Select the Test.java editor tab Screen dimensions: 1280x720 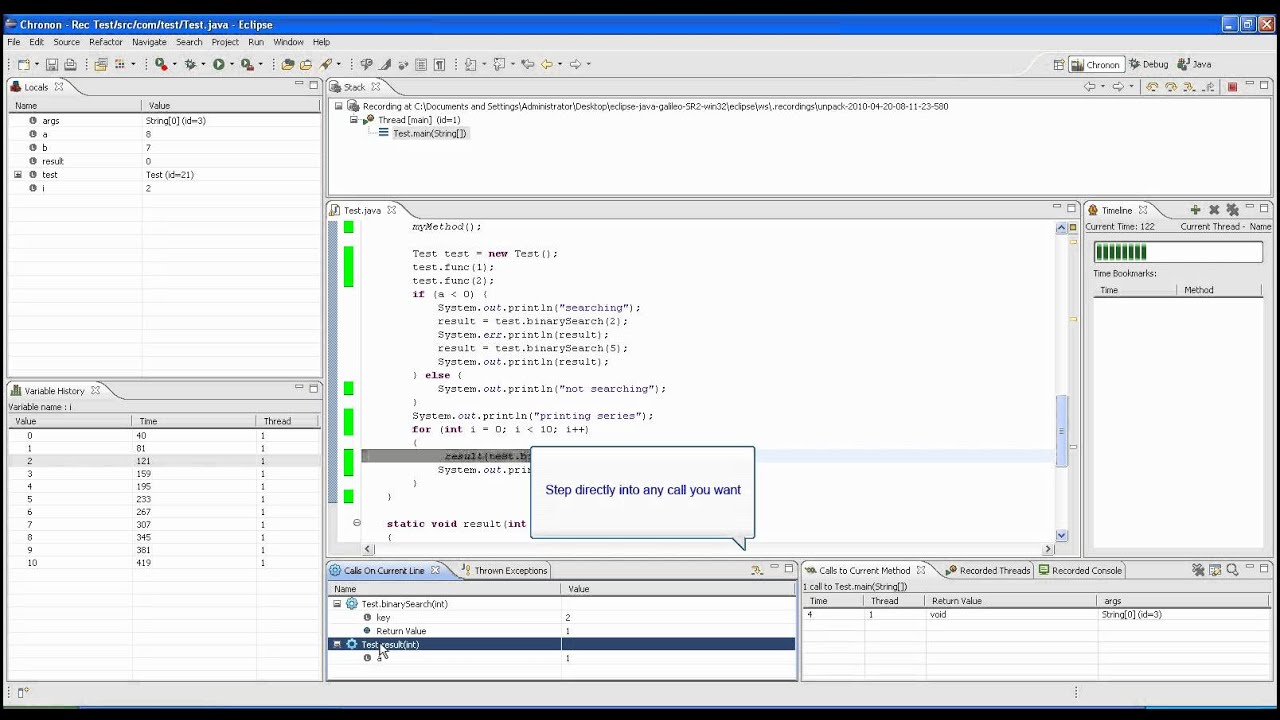tap(362, 210)
